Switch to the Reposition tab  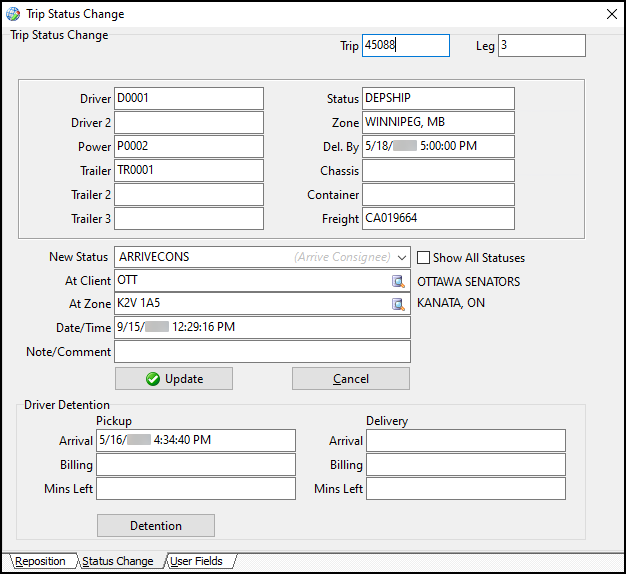coord(40,561)
